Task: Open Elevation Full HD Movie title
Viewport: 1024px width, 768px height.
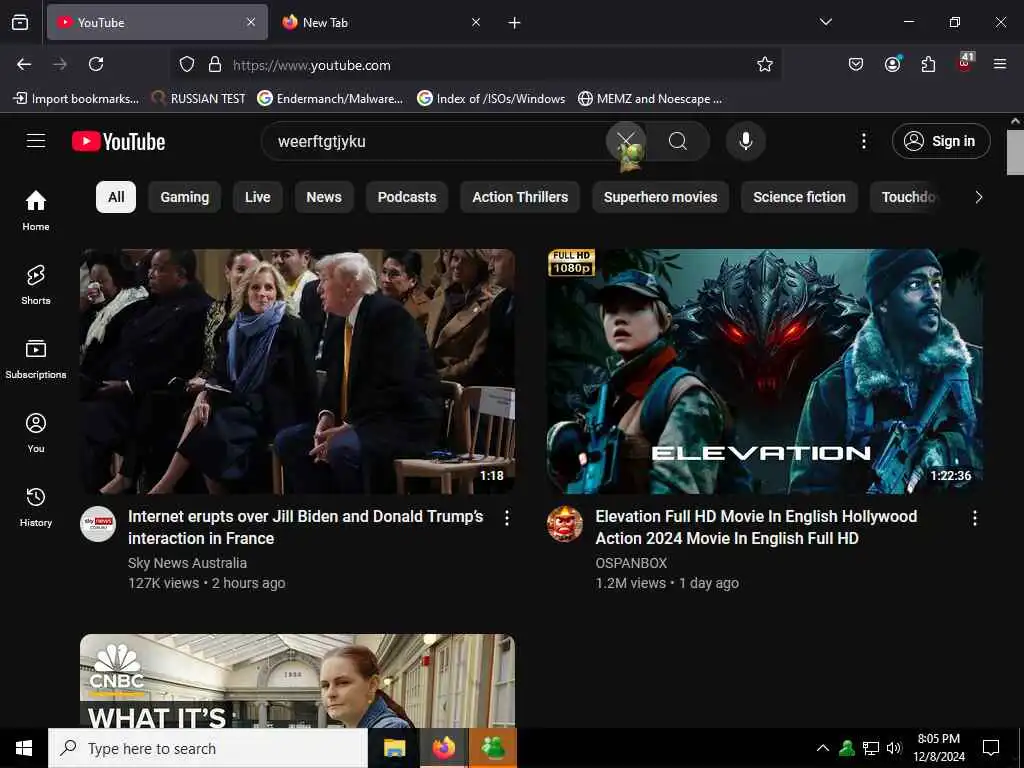Action: (x=756, y=527)
